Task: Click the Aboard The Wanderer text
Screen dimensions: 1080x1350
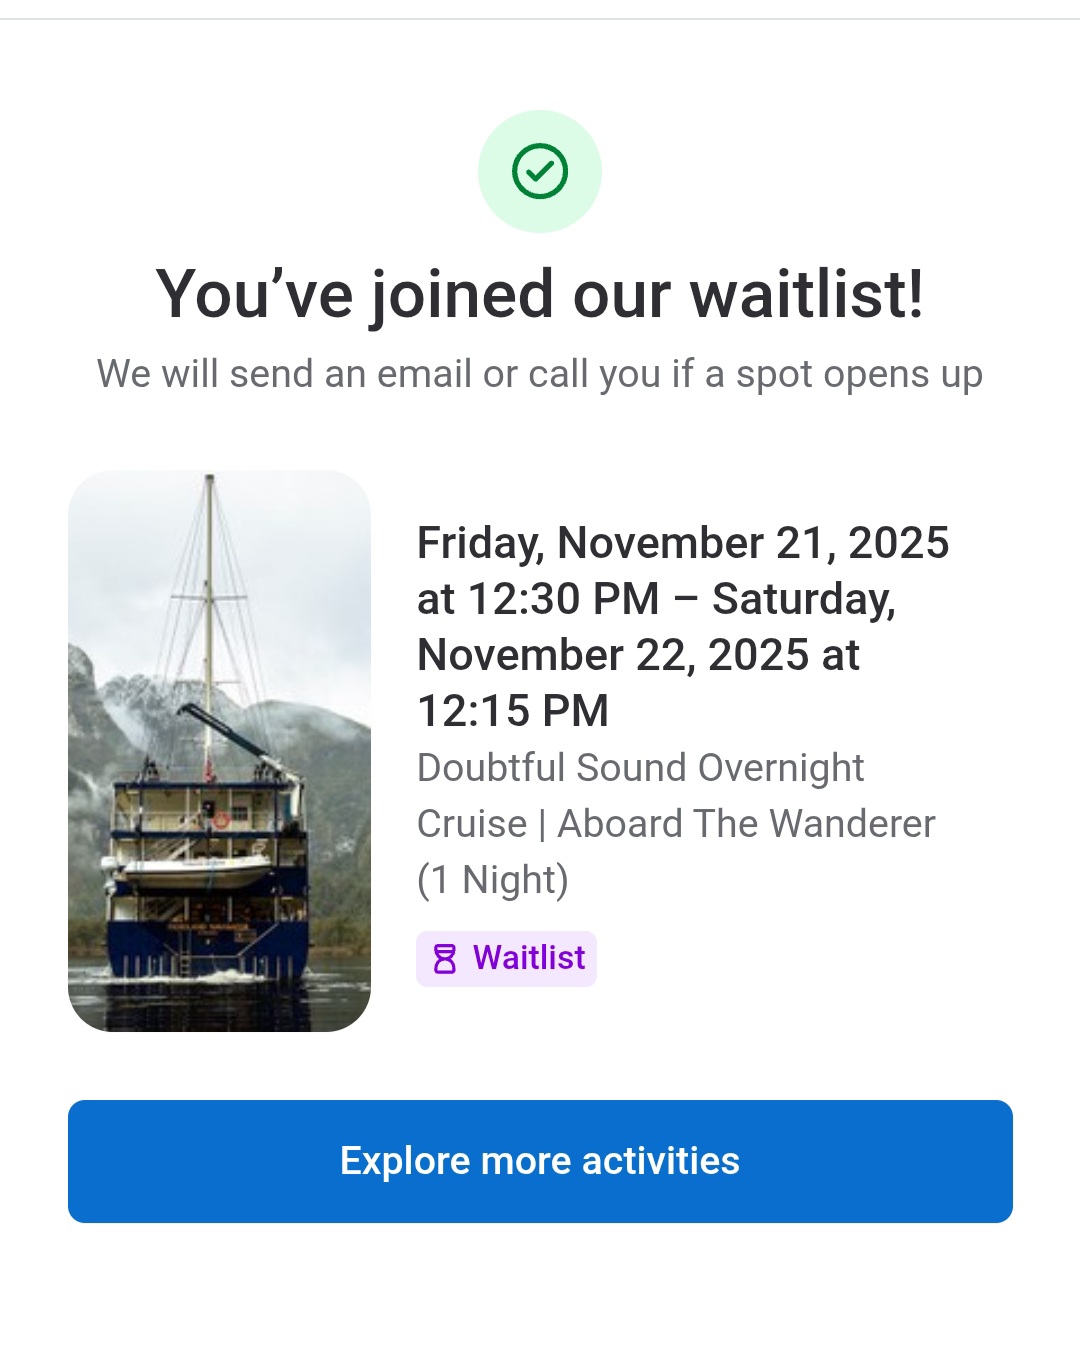Action: point(746,824)
